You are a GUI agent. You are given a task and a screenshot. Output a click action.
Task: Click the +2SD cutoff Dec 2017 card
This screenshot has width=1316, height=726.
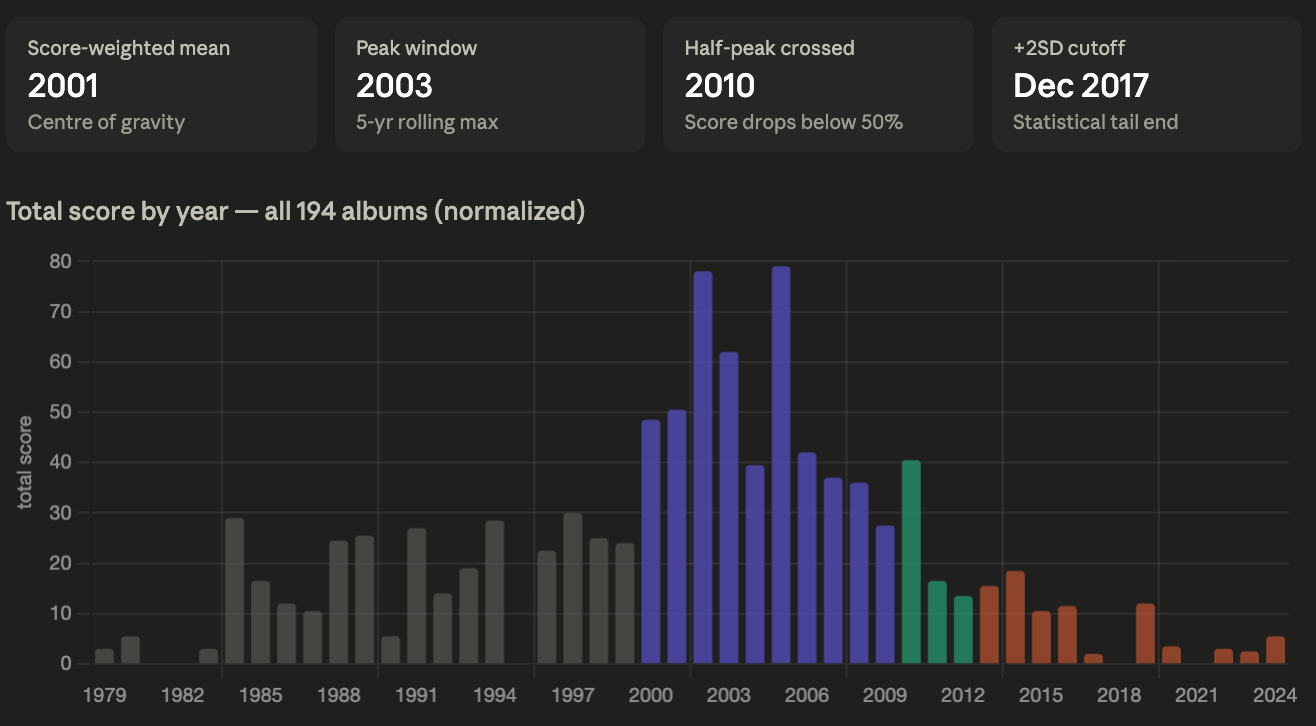click(1145, 85)
